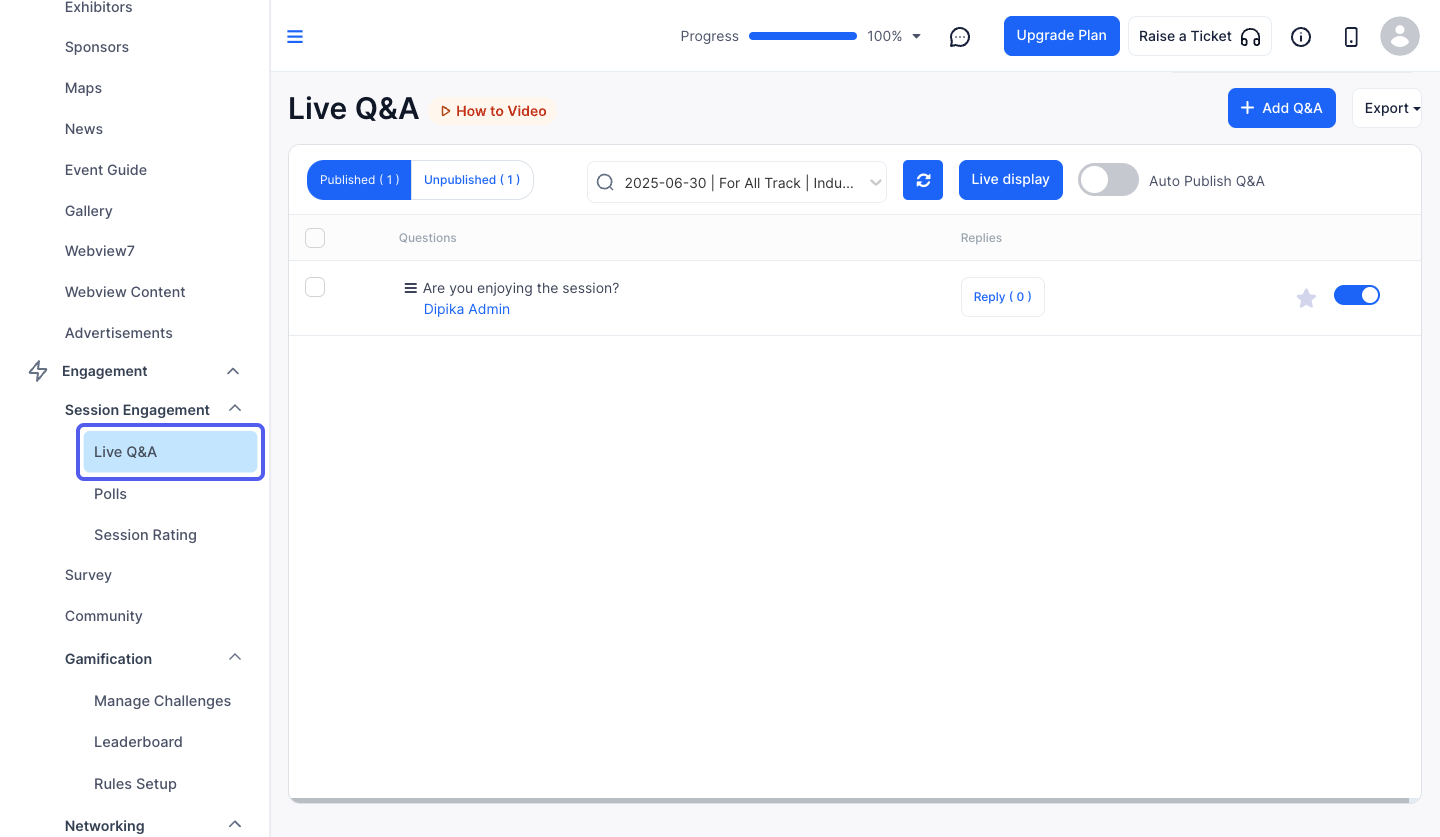Click the refresh Q&A icon button

[x=923, y=180]
